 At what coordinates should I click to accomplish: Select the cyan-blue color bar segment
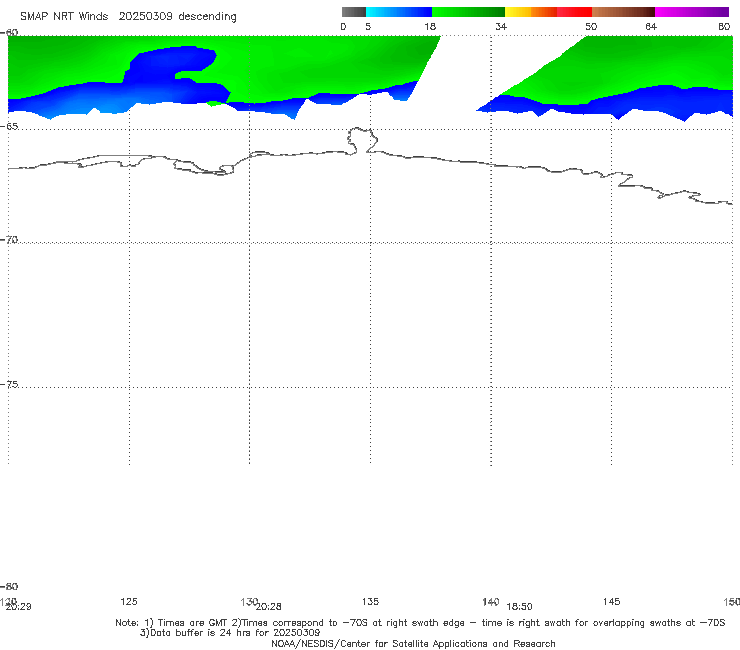click(399, 12)
